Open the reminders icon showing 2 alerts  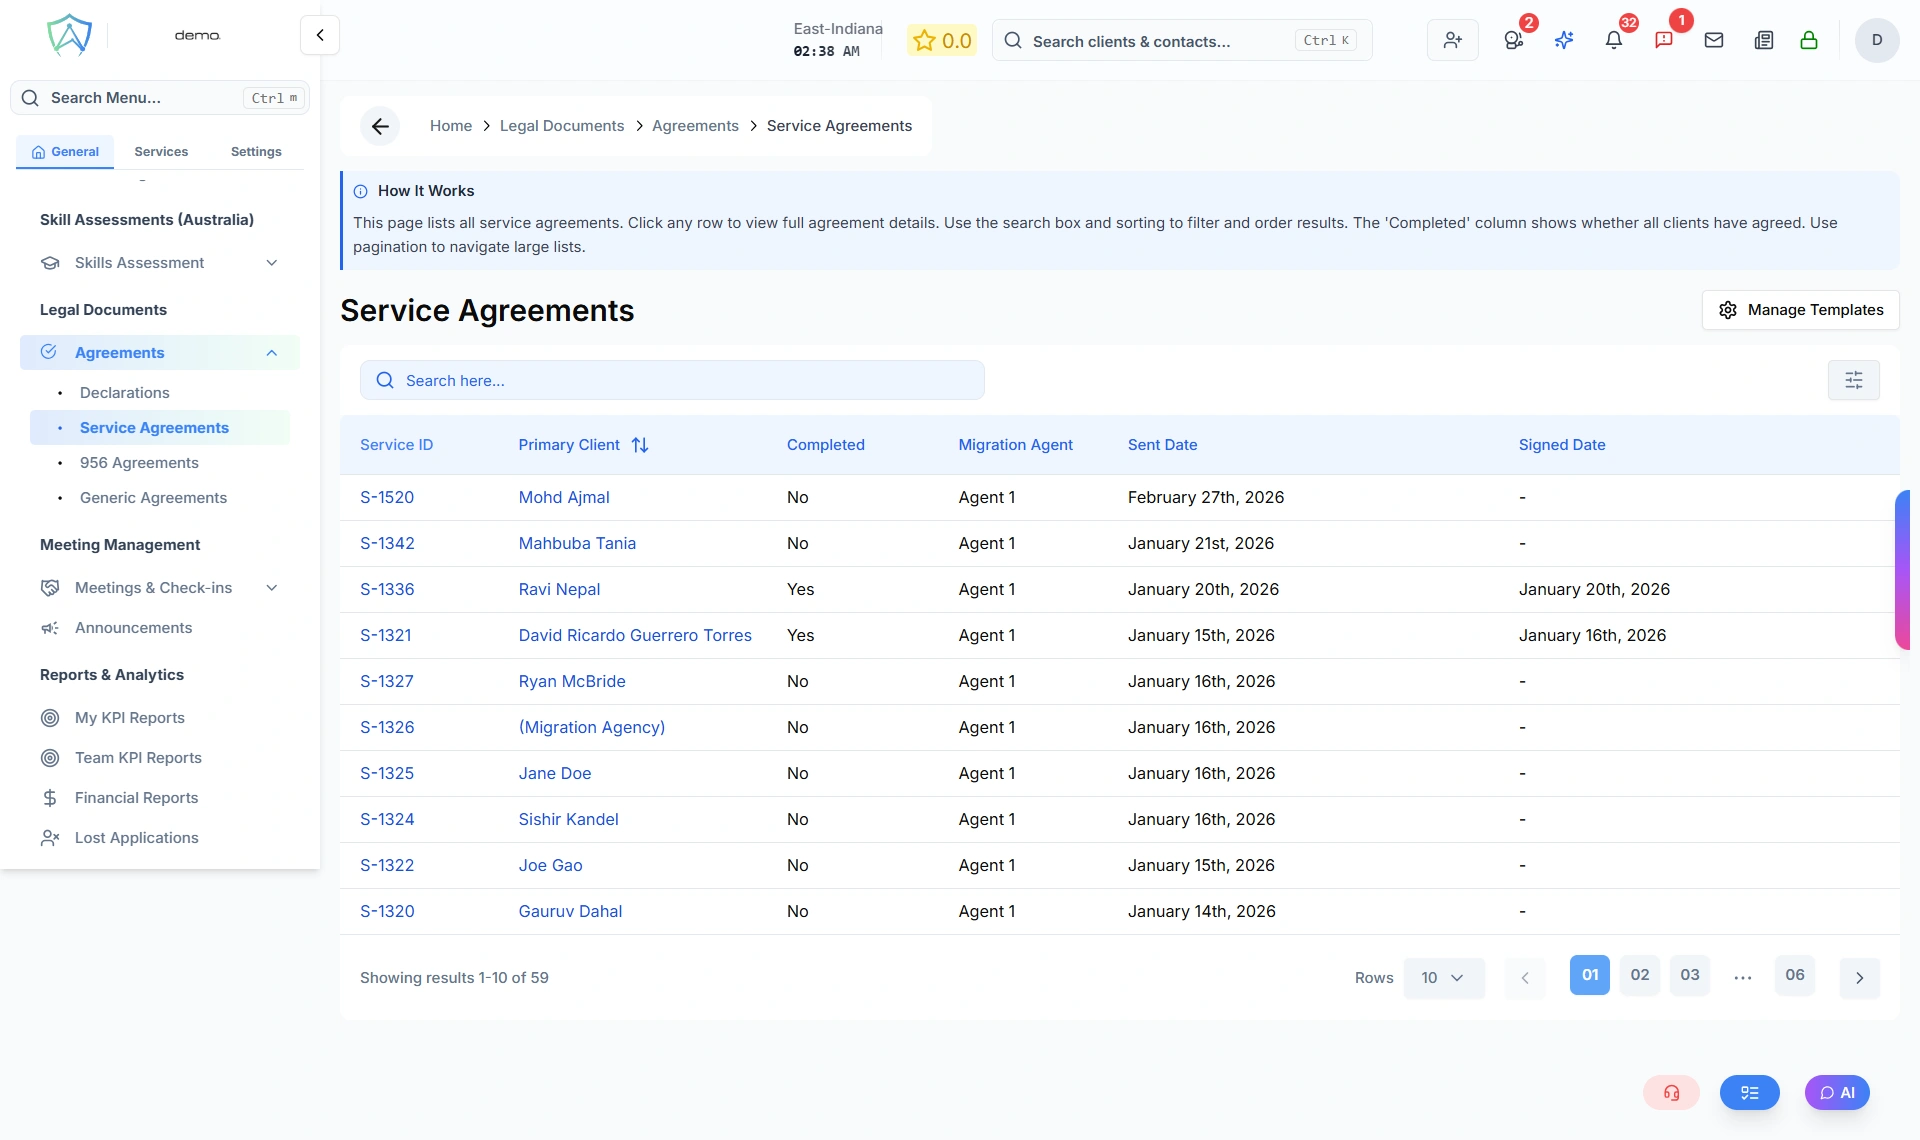point(1513,40)
